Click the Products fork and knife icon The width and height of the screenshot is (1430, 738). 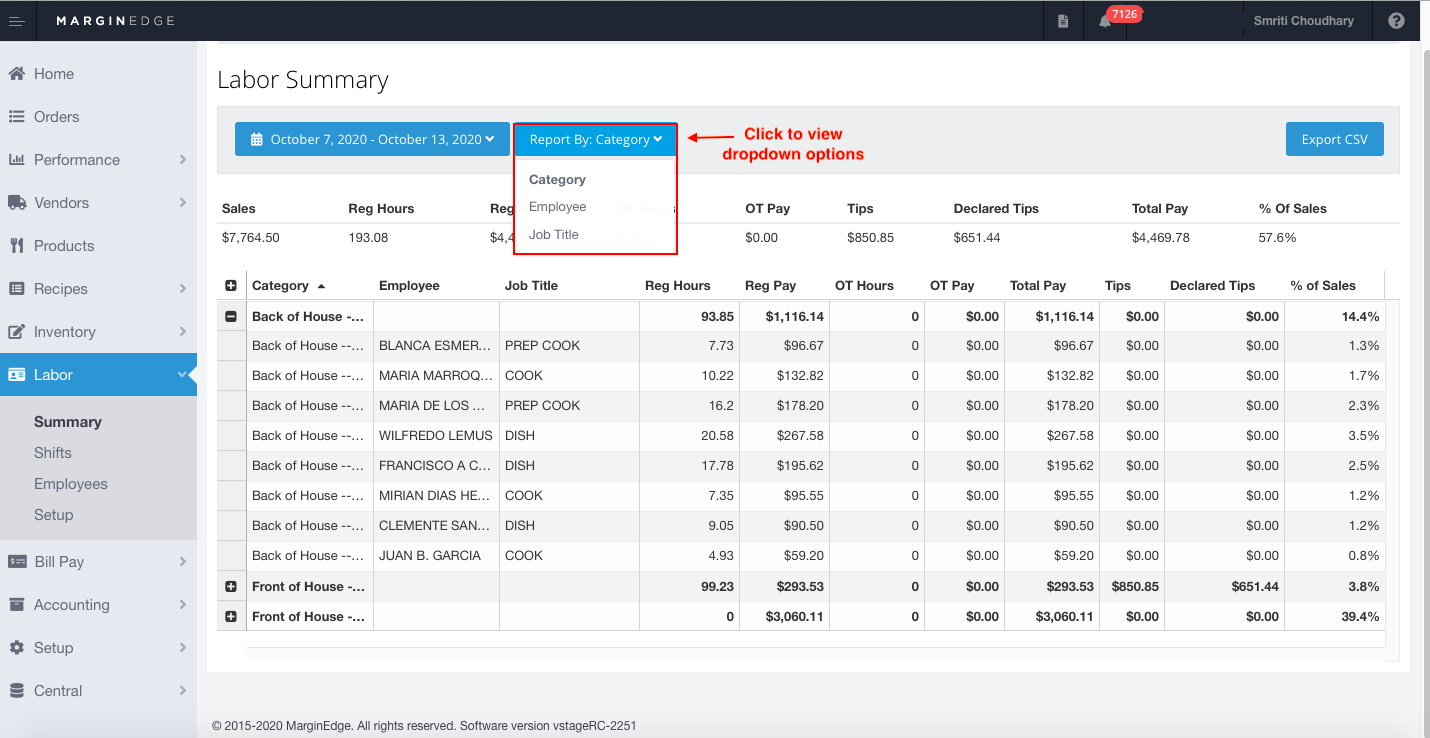point(16,246)
